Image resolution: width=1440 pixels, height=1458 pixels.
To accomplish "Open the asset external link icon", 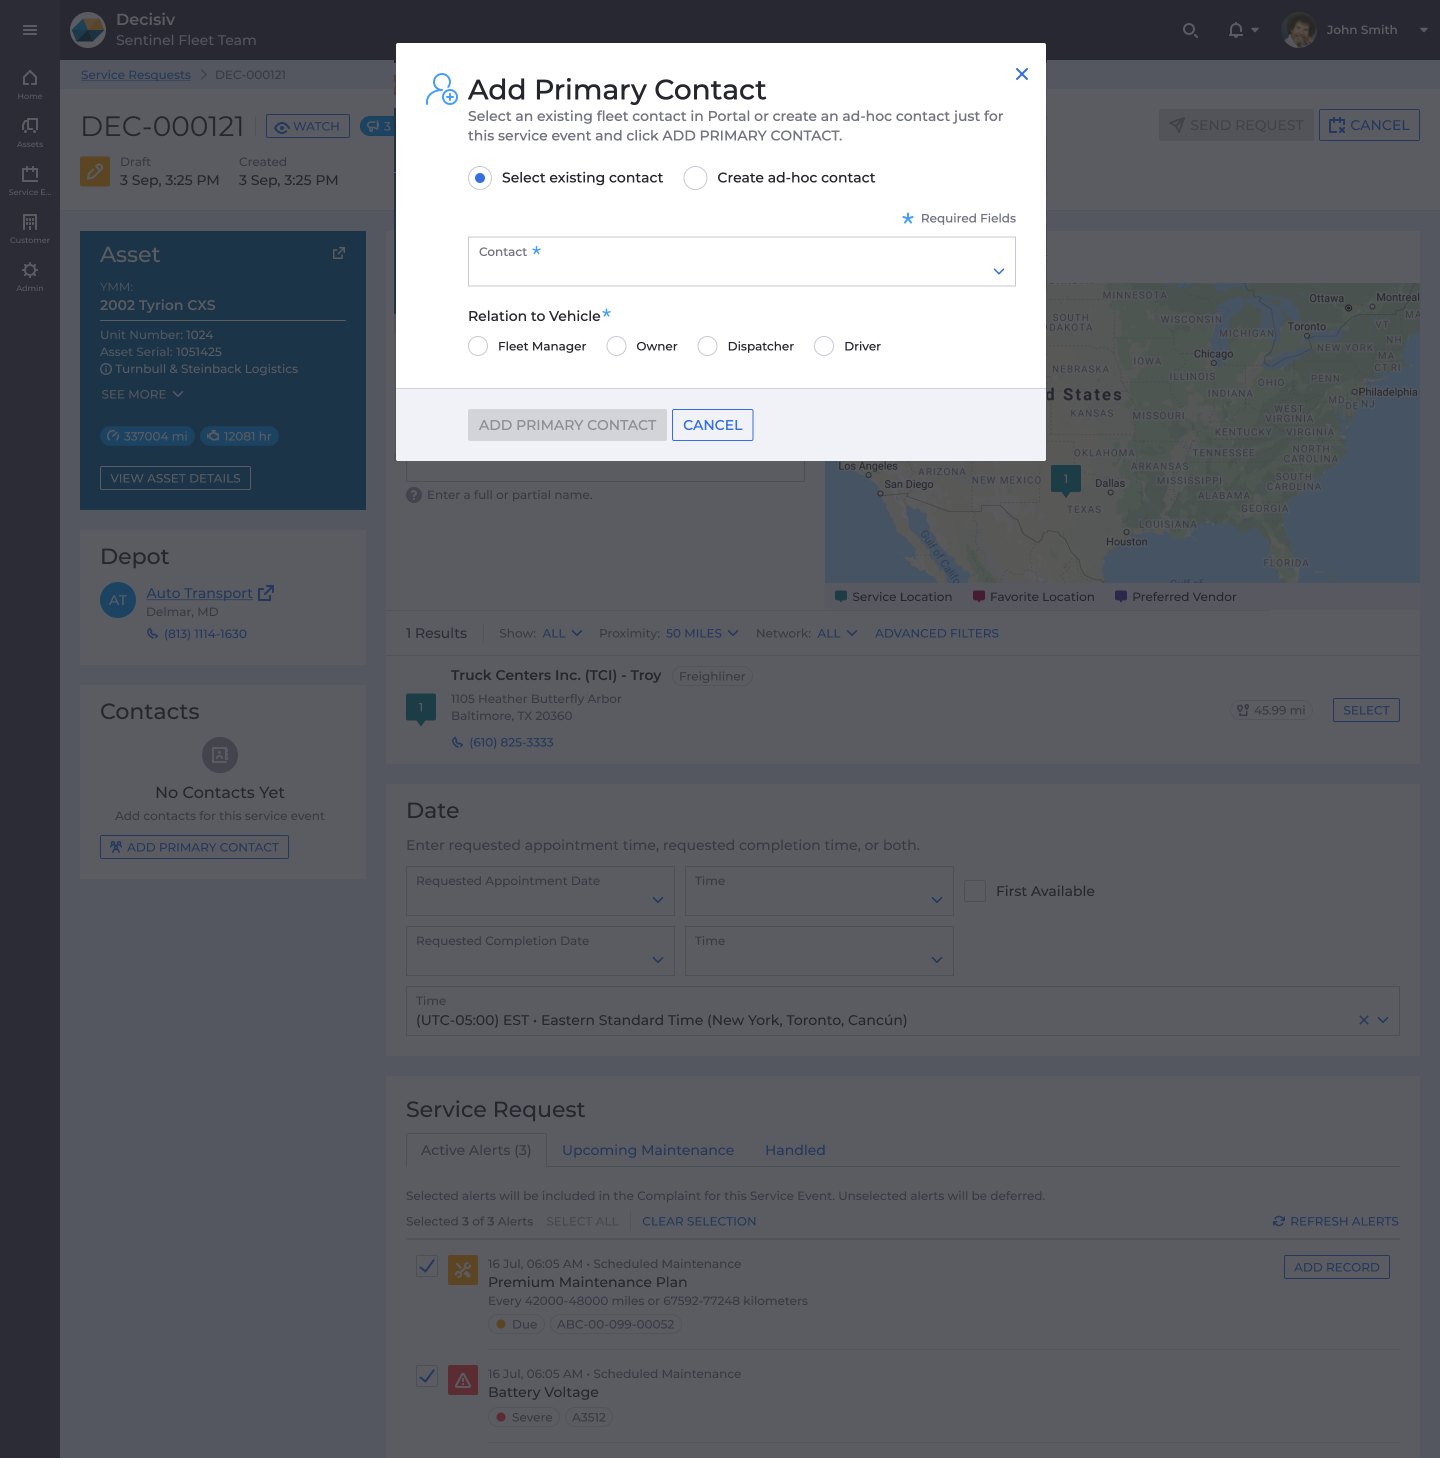I will click(x=338, y=253).
